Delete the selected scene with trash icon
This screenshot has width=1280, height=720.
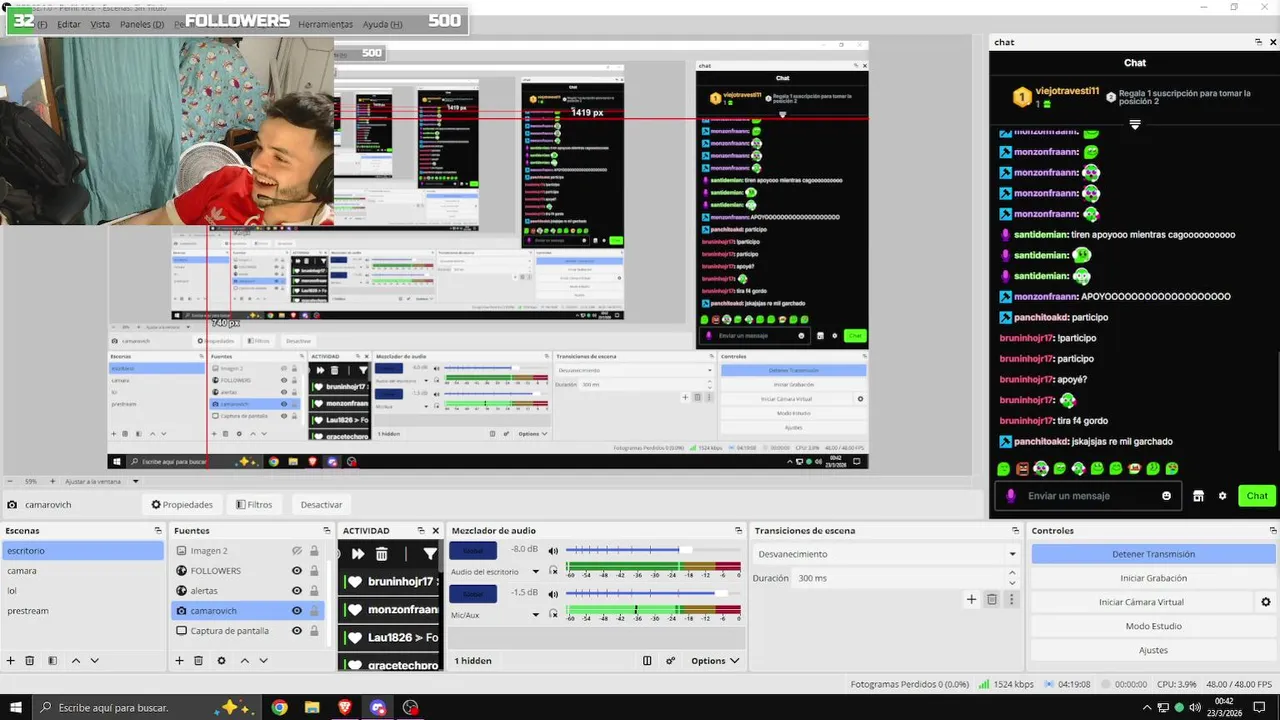tap(30, 661)
